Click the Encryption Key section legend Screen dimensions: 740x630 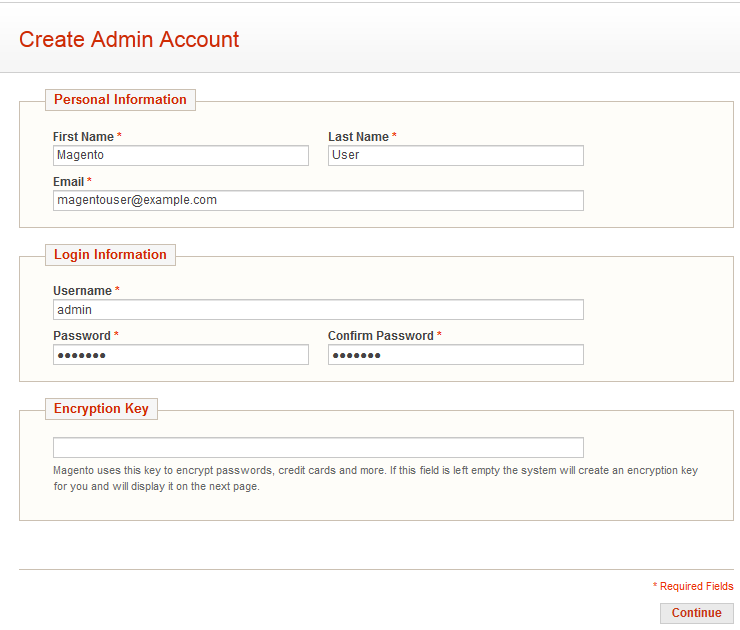101,409
